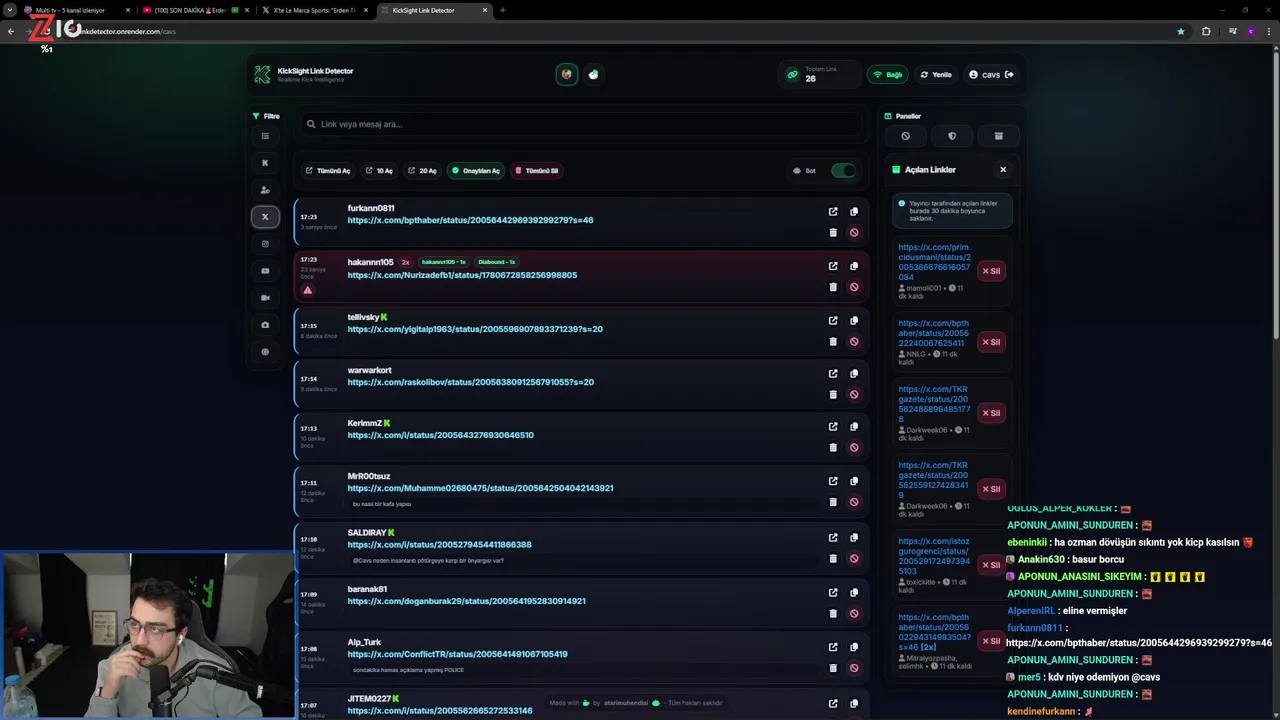This screenshot has height=720, width=1280.
Task: Click the 20 Aç button
Action: click(422, 170)
